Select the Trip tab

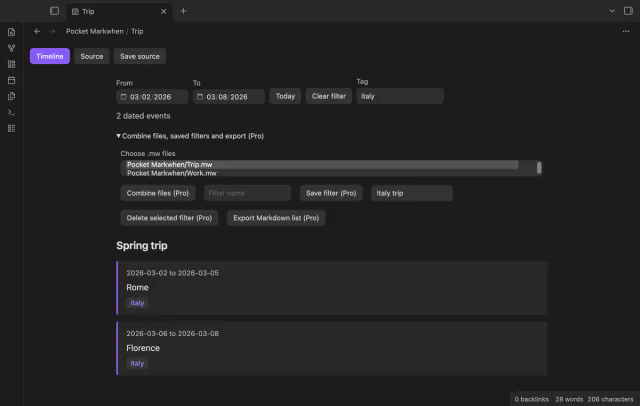(x=118, y=11)
